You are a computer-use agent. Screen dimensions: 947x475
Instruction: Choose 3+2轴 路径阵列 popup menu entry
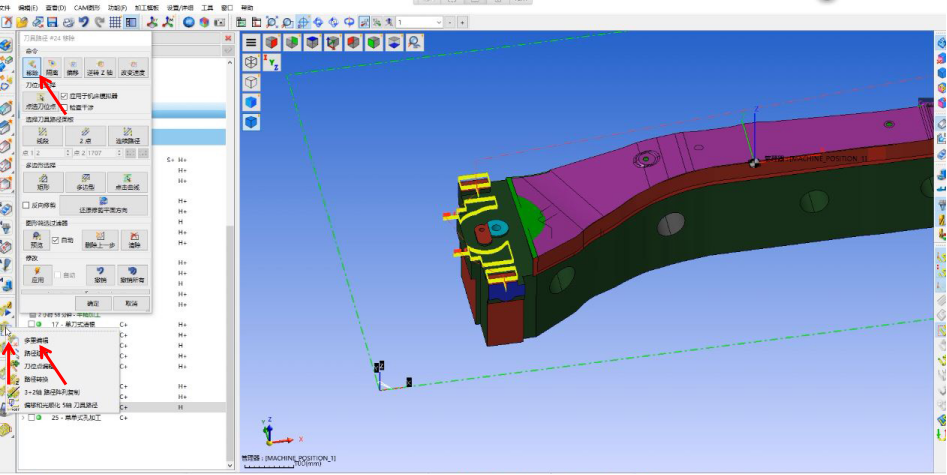coord(52,392)
